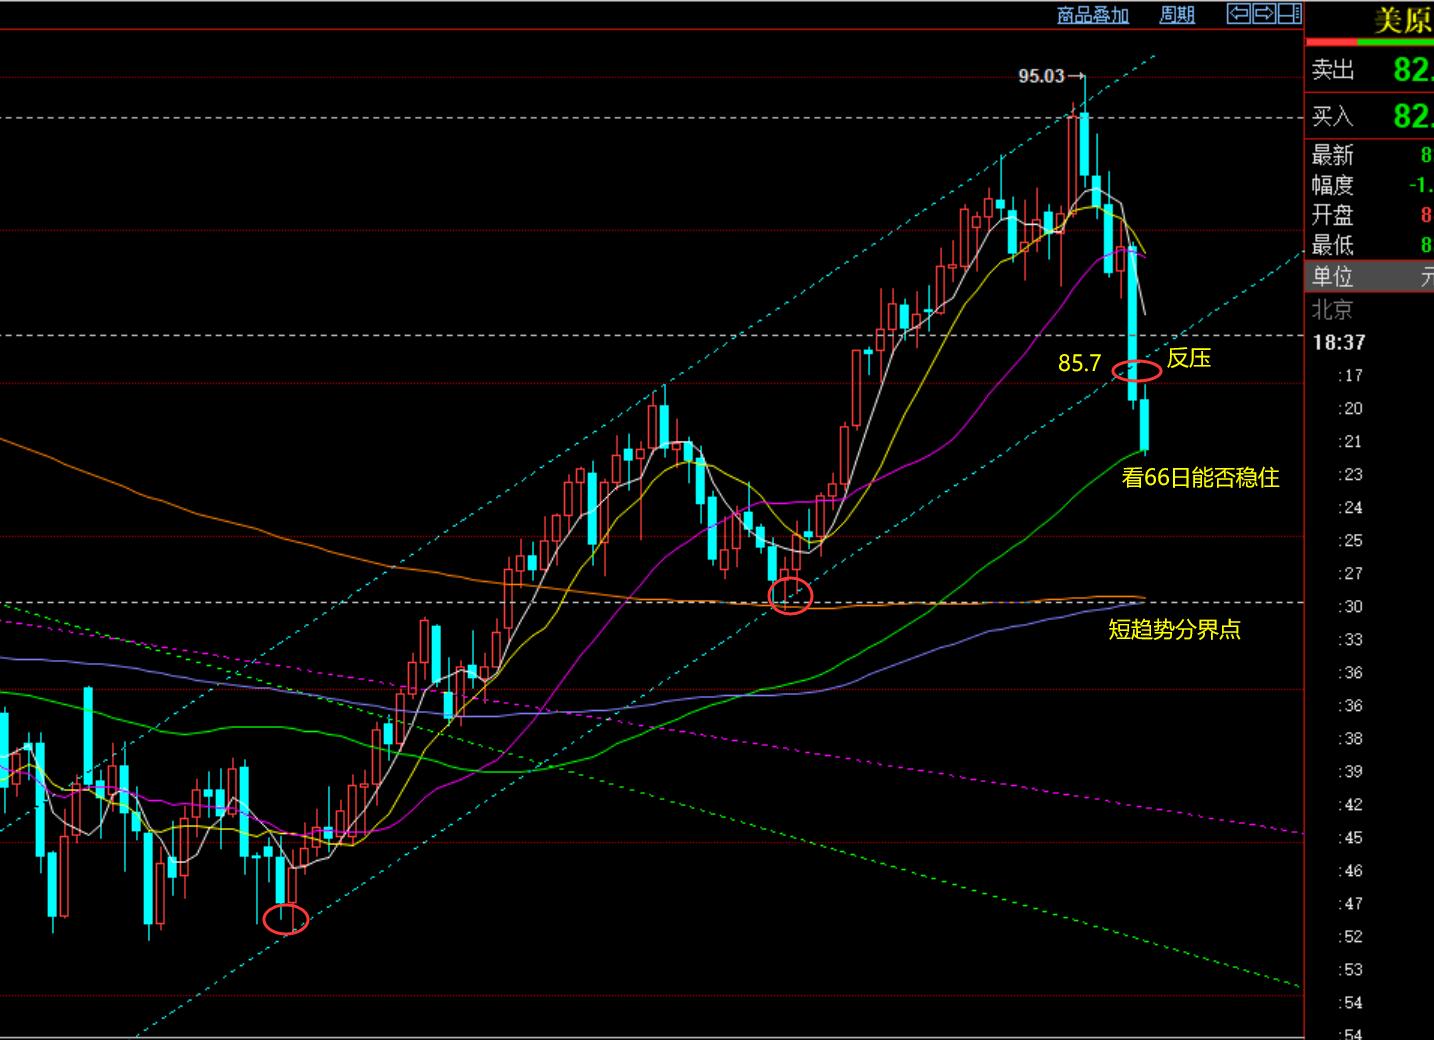
Task: Toggle the split panel layout icon
Action: tap(1290, 14)
